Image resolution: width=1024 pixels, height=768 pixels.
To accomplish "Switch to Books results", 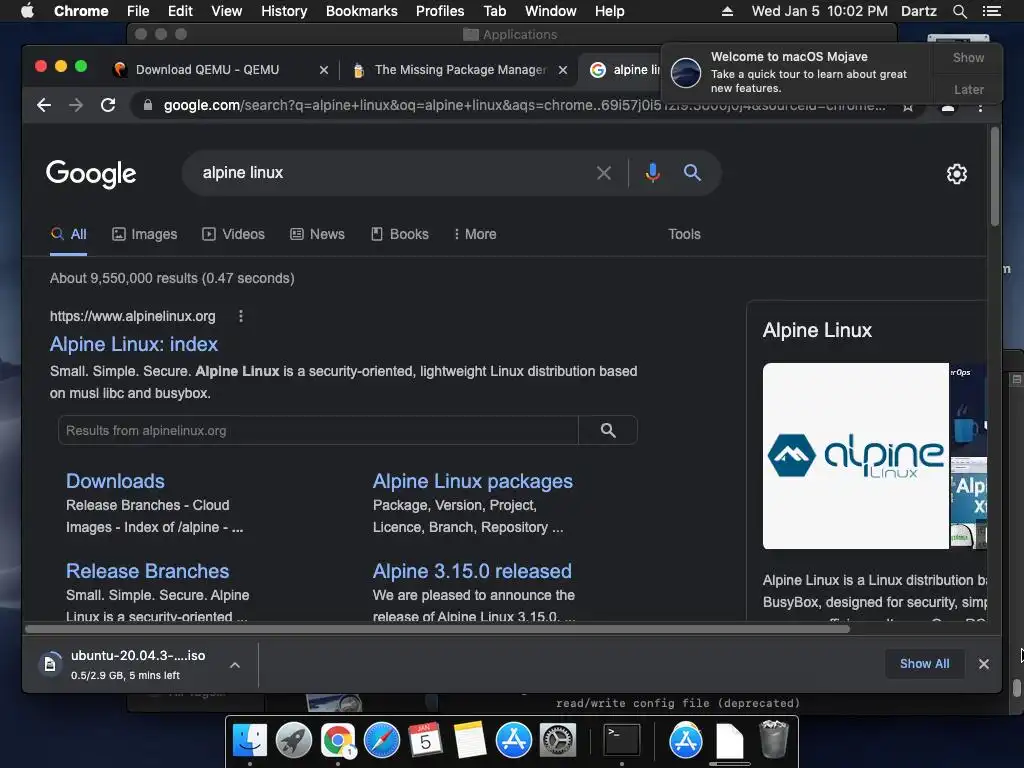I will [x=400, y=234].
